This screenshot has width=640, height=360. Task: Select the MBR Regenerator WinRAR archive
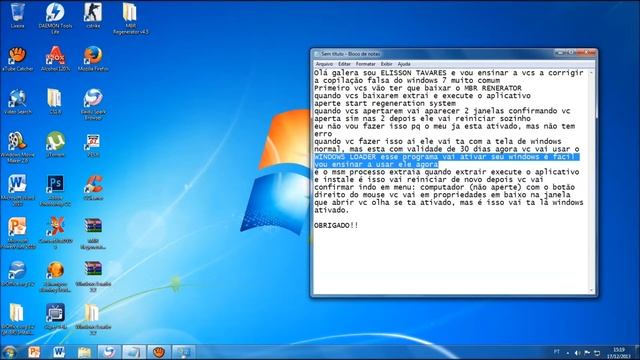(93, 233)
